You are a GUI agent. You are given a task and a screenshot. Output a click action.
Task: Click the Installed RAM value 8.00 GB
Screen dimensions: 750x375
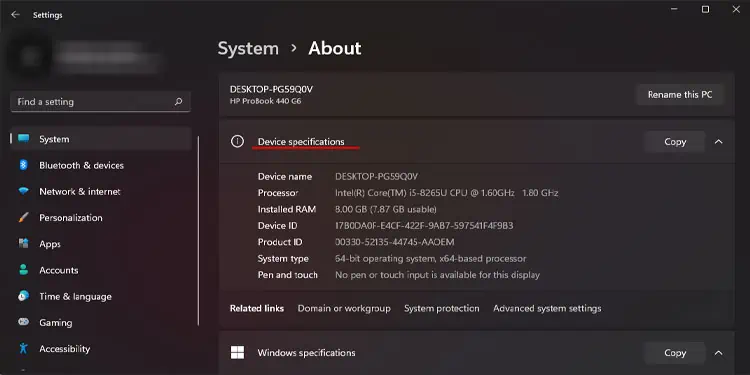386,209
